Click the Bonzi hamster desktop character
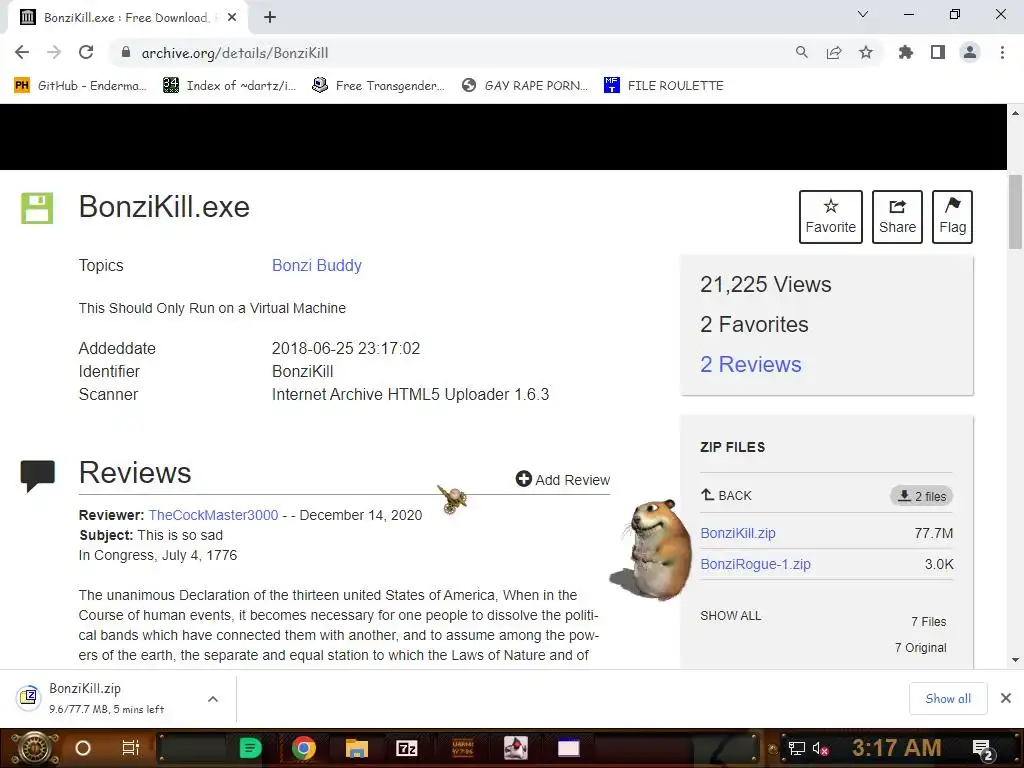 pos(653,549)
